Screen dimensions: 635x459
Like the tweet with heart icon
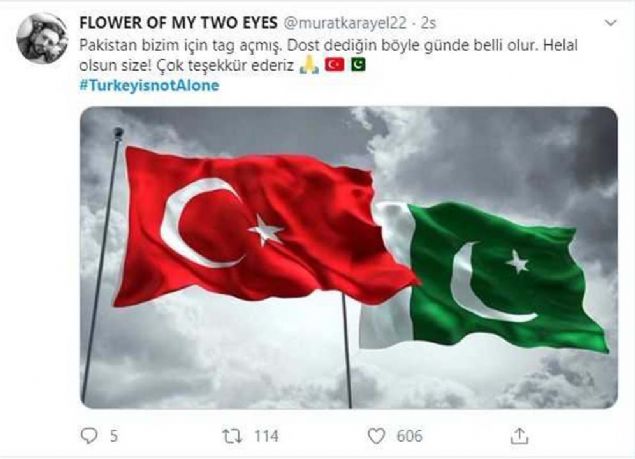pyautogui.click(x=376, y=436)
